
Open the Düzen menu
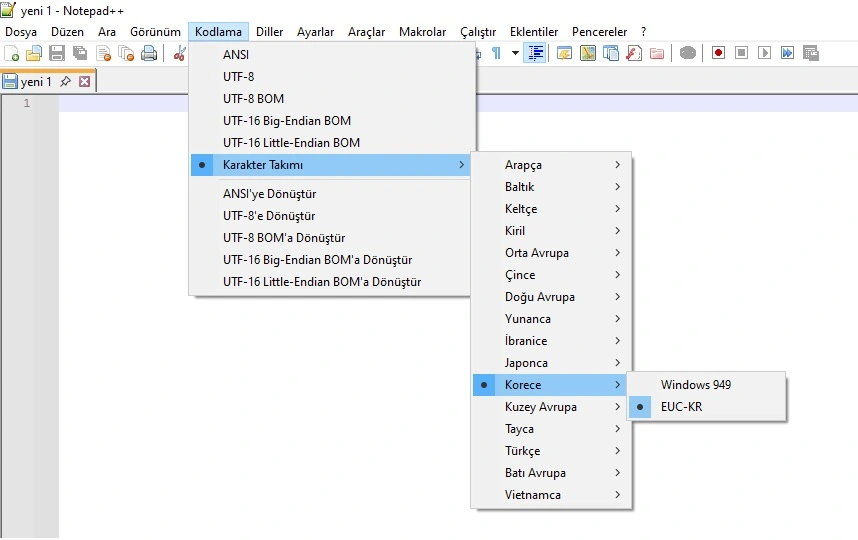pyautogui.click(x=67, y=32)
